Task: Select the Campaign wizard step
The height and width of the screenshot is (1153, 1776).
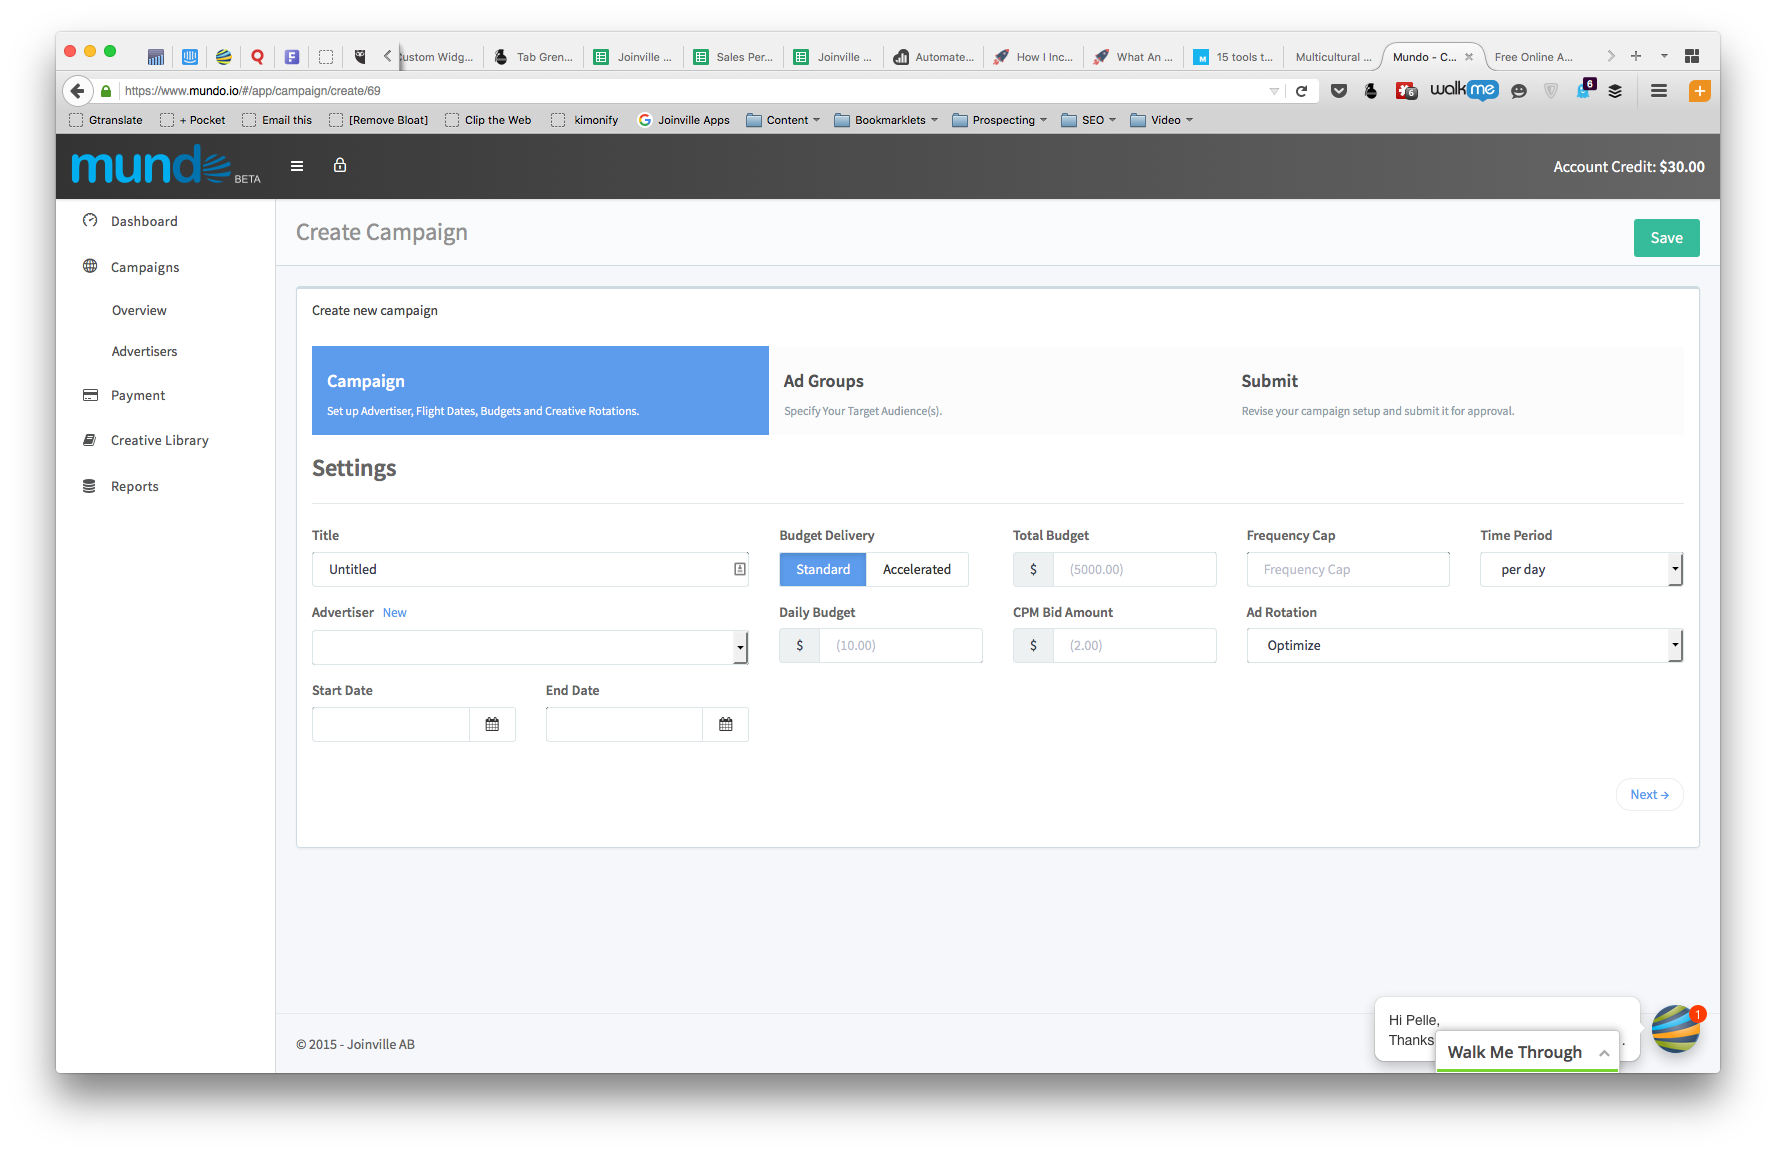Action: click(x=540, y=390)
